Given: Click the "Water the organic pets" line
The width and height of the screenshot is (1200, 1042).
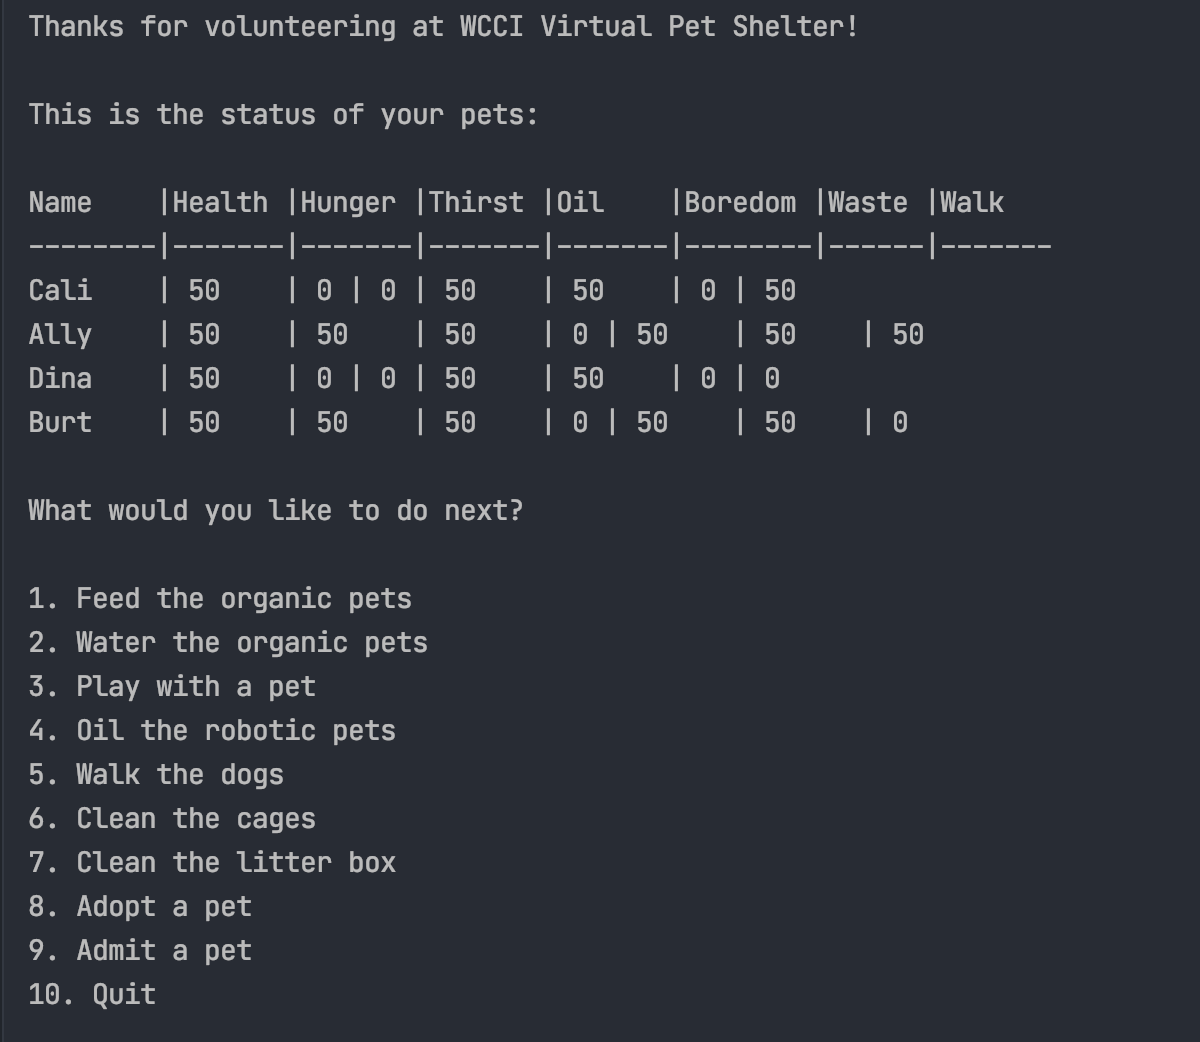Looking at the screenshot, I should (x=228, y=643).
